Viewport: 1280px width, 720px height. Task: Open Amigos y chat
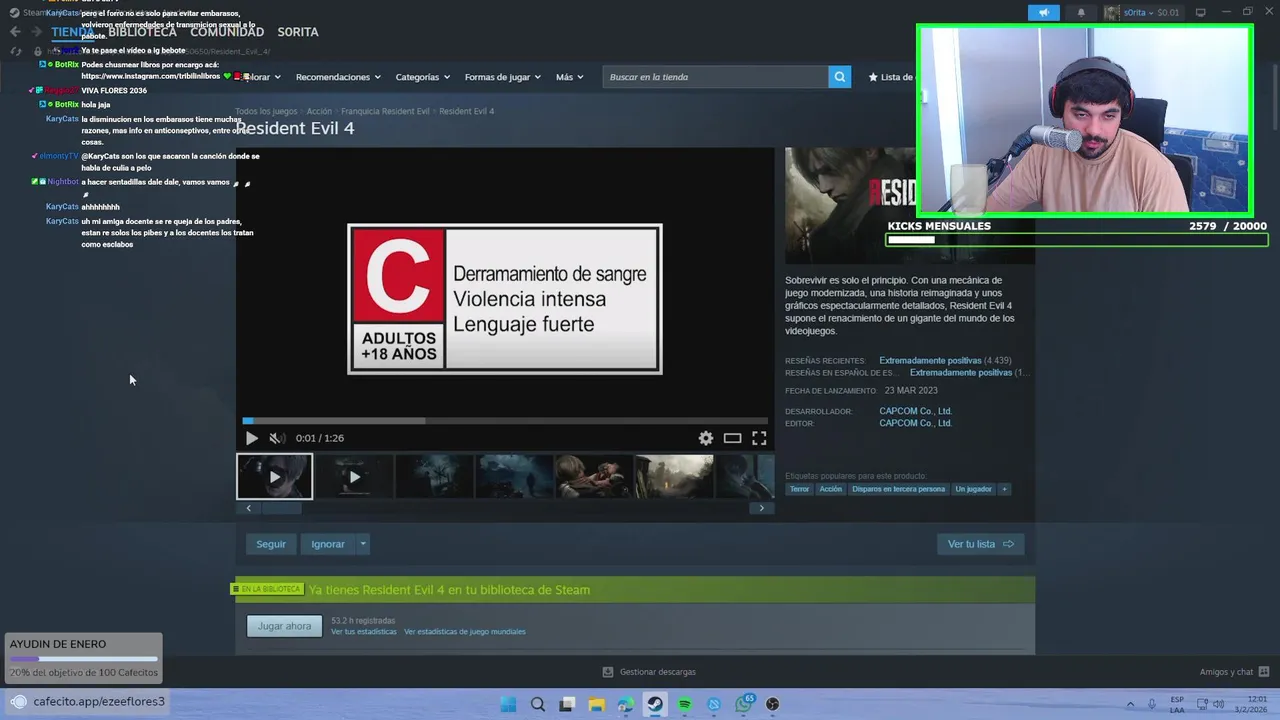pyautogui.click(x=1234, y=672)
